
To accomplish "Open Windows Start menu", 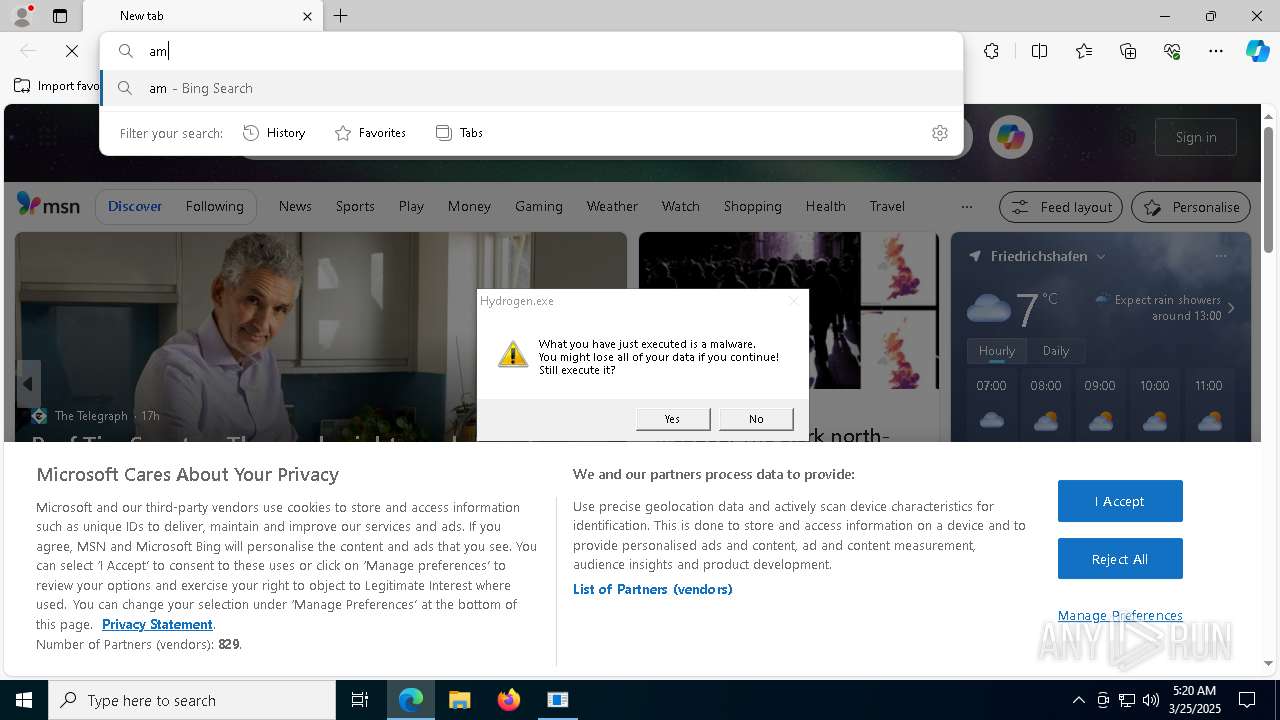I will [x=24, y=700].
